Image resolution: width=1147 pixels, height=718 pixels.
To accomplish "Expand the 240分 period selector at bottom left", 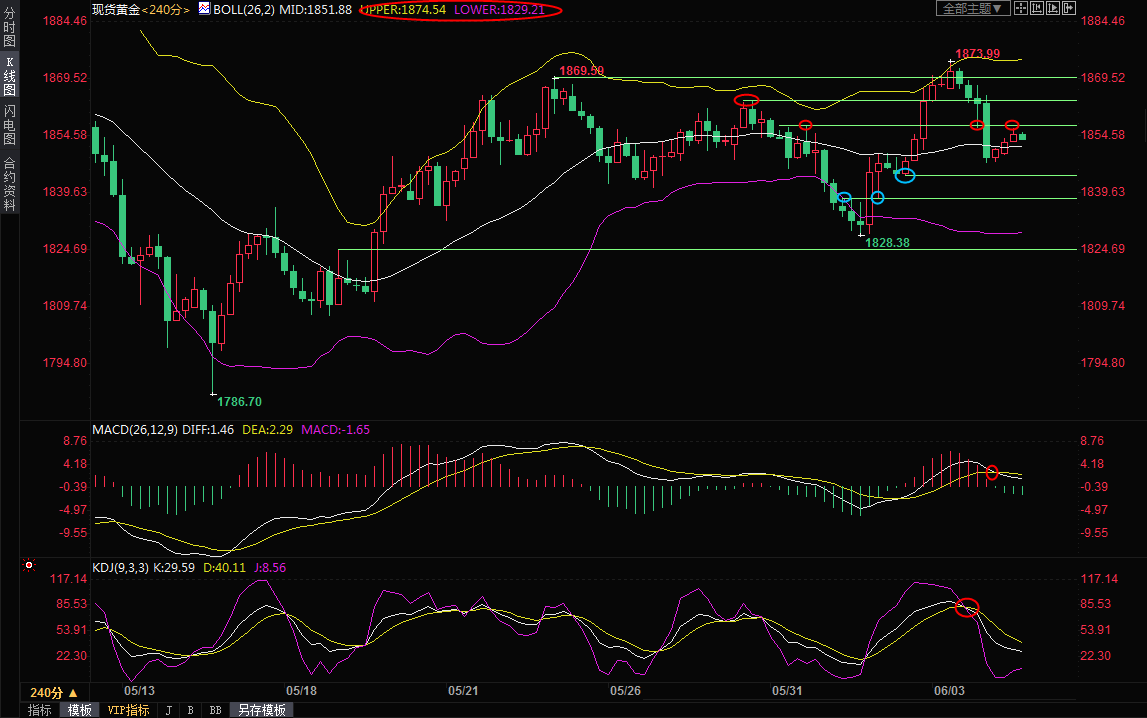I will click(x=54, y=692).
